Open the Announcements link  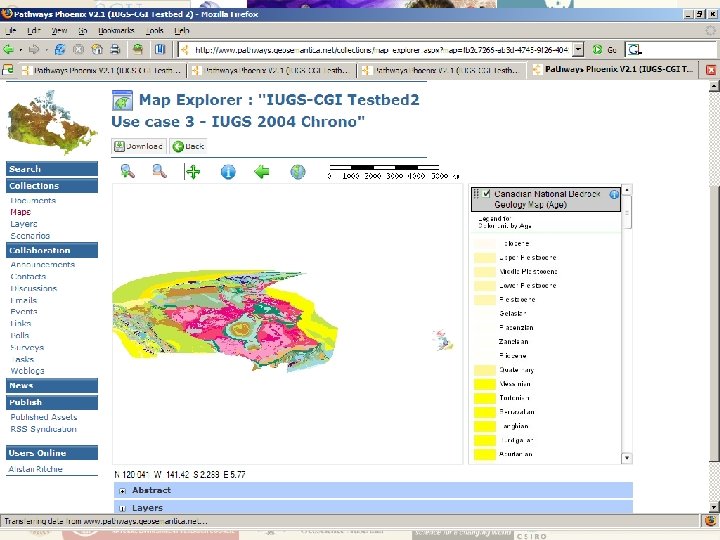point(42,264)
